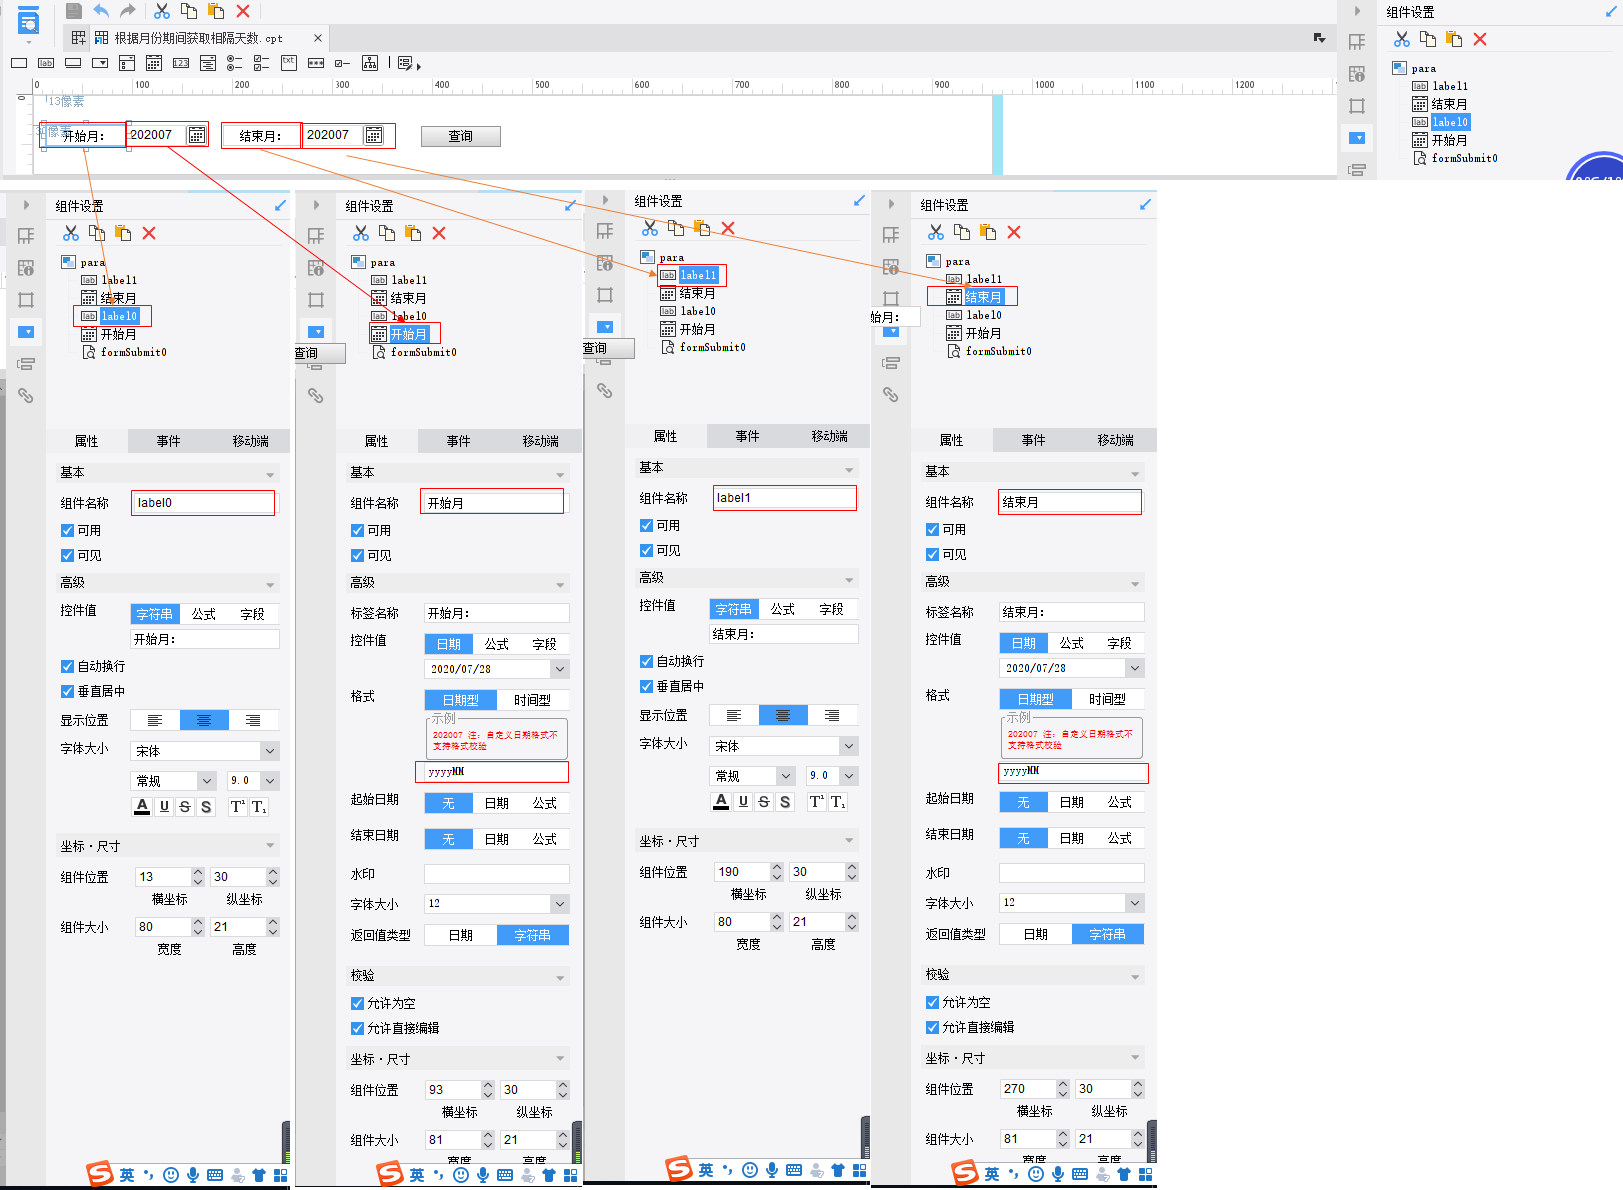The image size is (1623, 1190).
Task: Set 返回值类型 to 日期 in 结束月 panel
Action: [x=1036, y=934]
